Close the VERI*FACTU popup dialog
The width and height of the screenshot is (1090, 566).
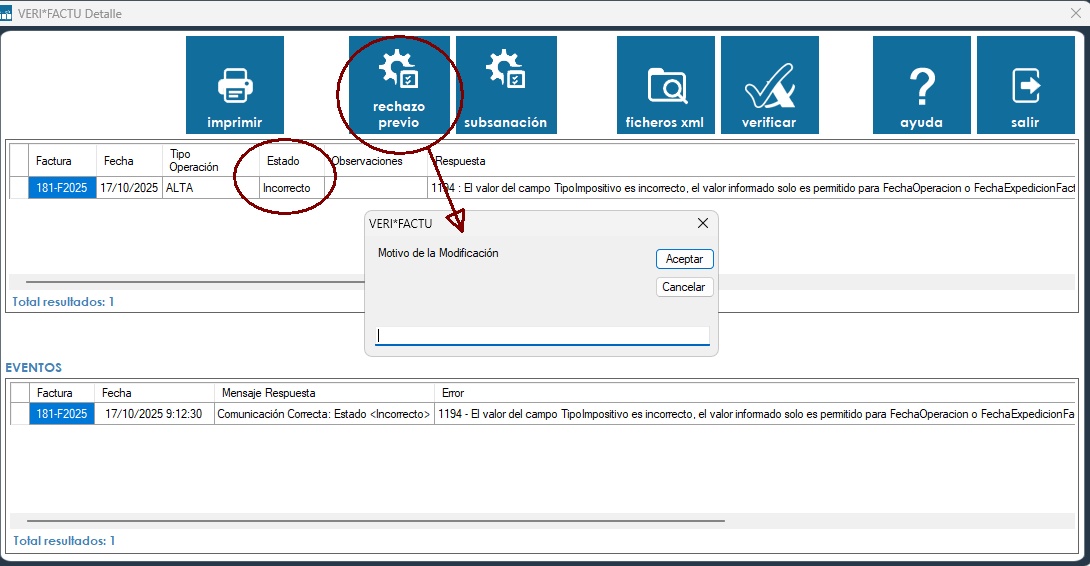click(x=702, y=223)
